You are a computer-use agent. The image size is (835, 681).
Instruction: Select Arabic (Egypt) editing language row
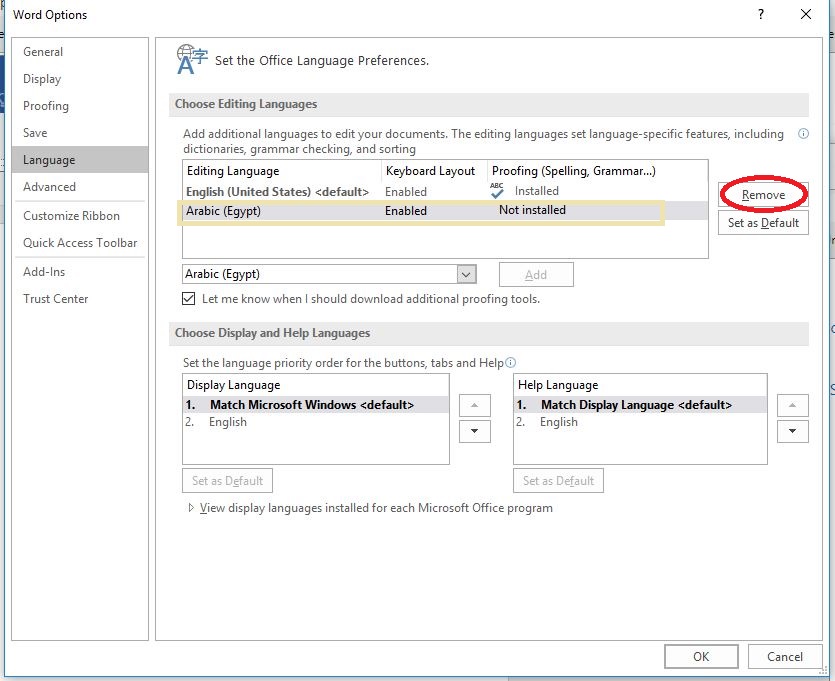point(445,211)
